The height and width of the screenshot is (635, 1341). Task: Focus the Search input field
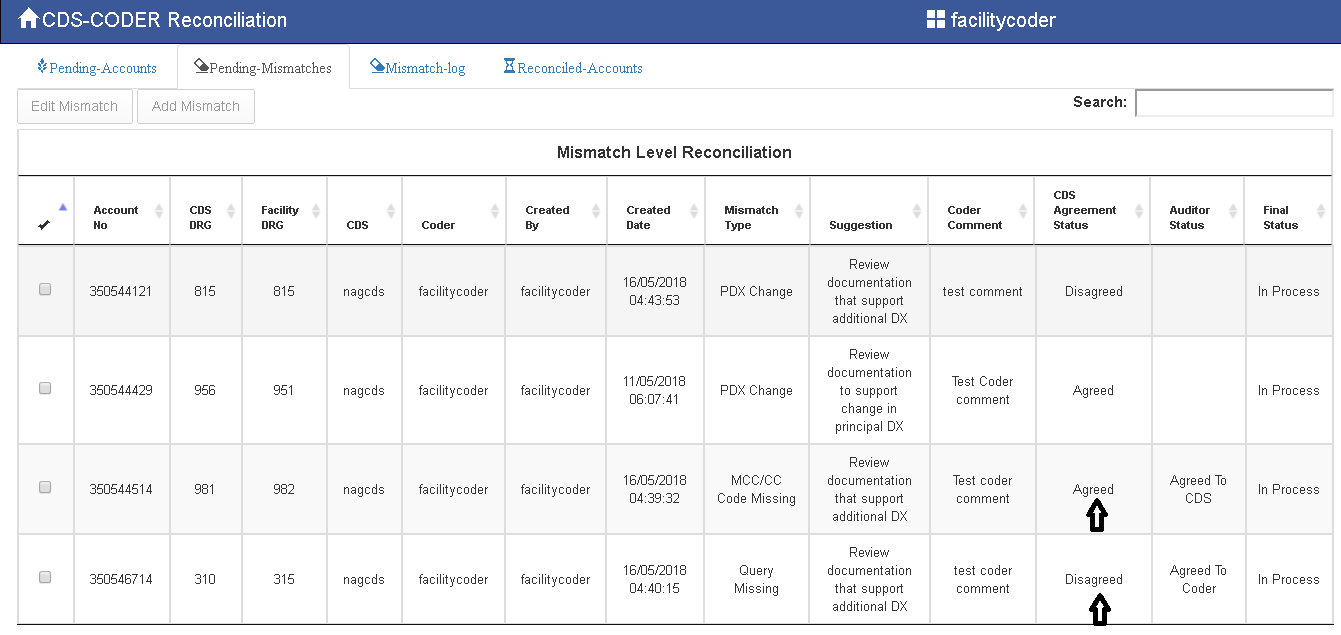tap(1233, 103)
